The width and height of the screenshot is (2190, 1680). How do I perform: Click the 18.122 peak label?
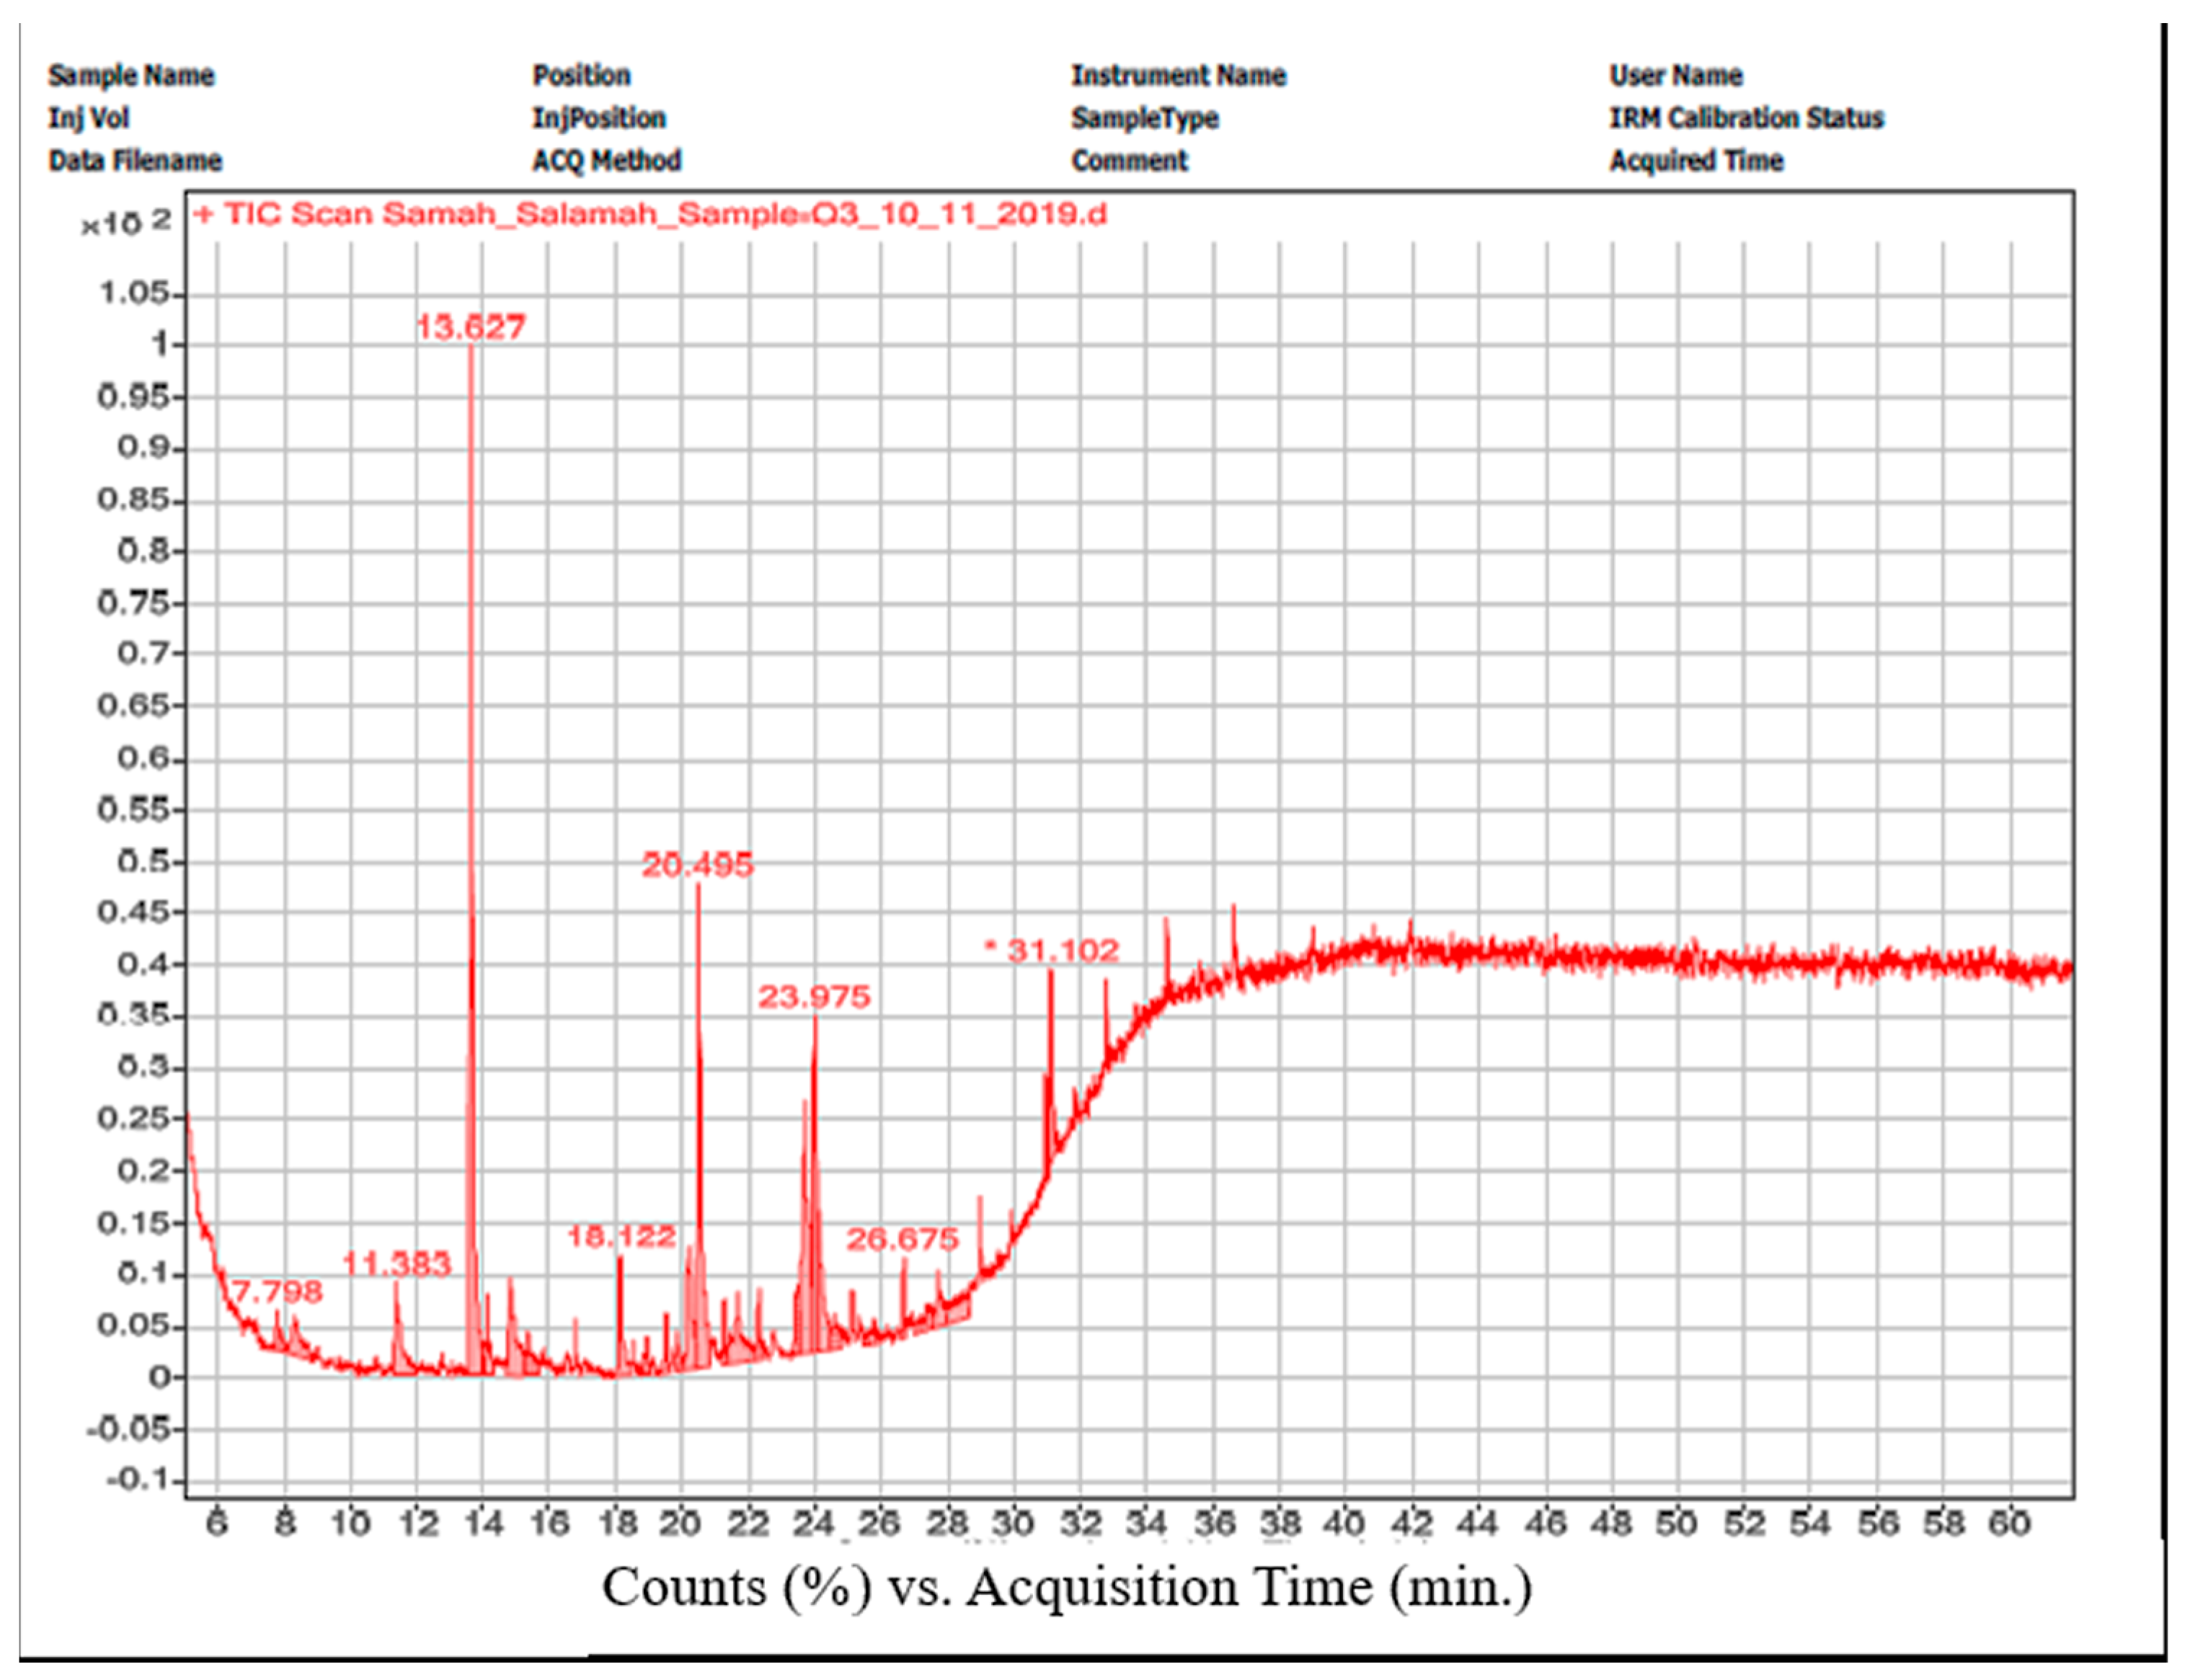(621, 1237)
